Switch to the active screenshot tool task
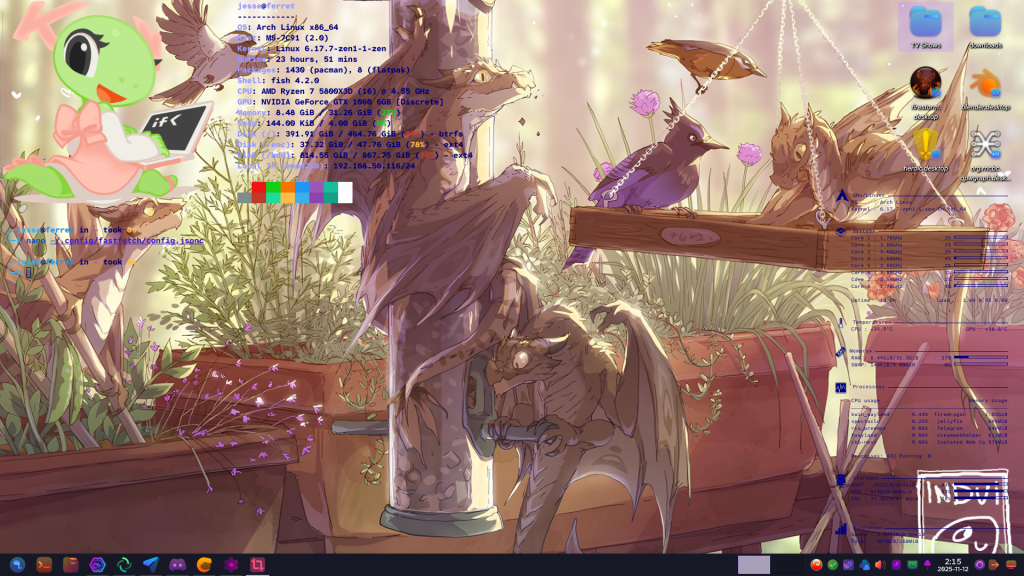The width and height of the screenshot is (1024, 576). [257, 565]
